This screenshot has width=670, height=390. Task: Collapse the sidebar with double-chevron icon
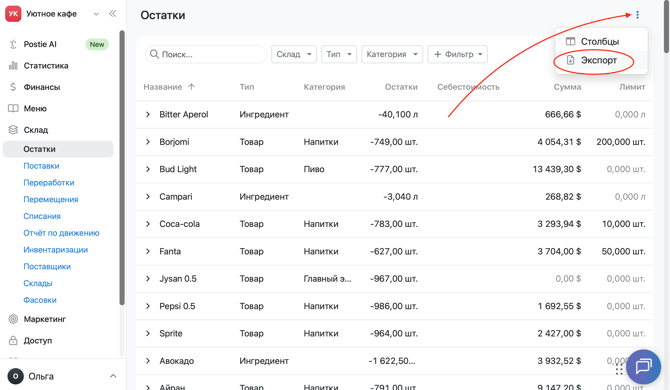tap(113, 14)
